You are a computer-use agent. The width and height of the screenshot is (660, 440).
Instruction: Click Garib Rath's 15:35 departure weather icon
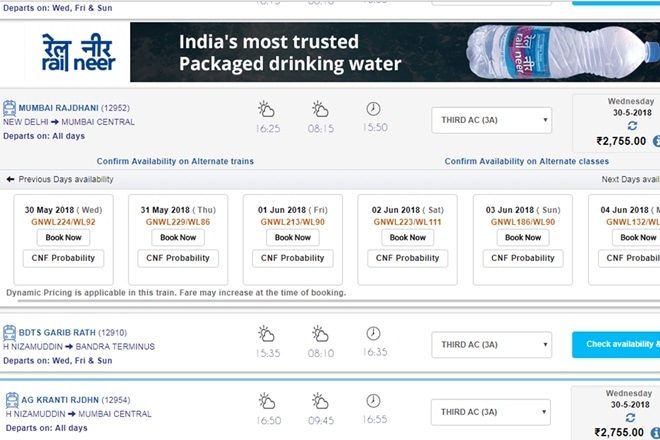click(x=266, y=334)
